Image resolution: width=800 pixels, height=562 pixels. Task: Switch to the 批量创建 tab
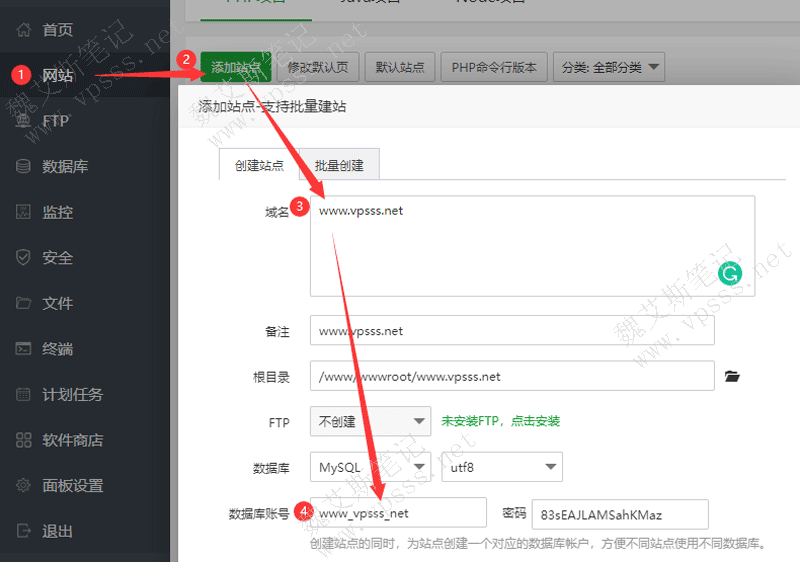click(339, 165)
